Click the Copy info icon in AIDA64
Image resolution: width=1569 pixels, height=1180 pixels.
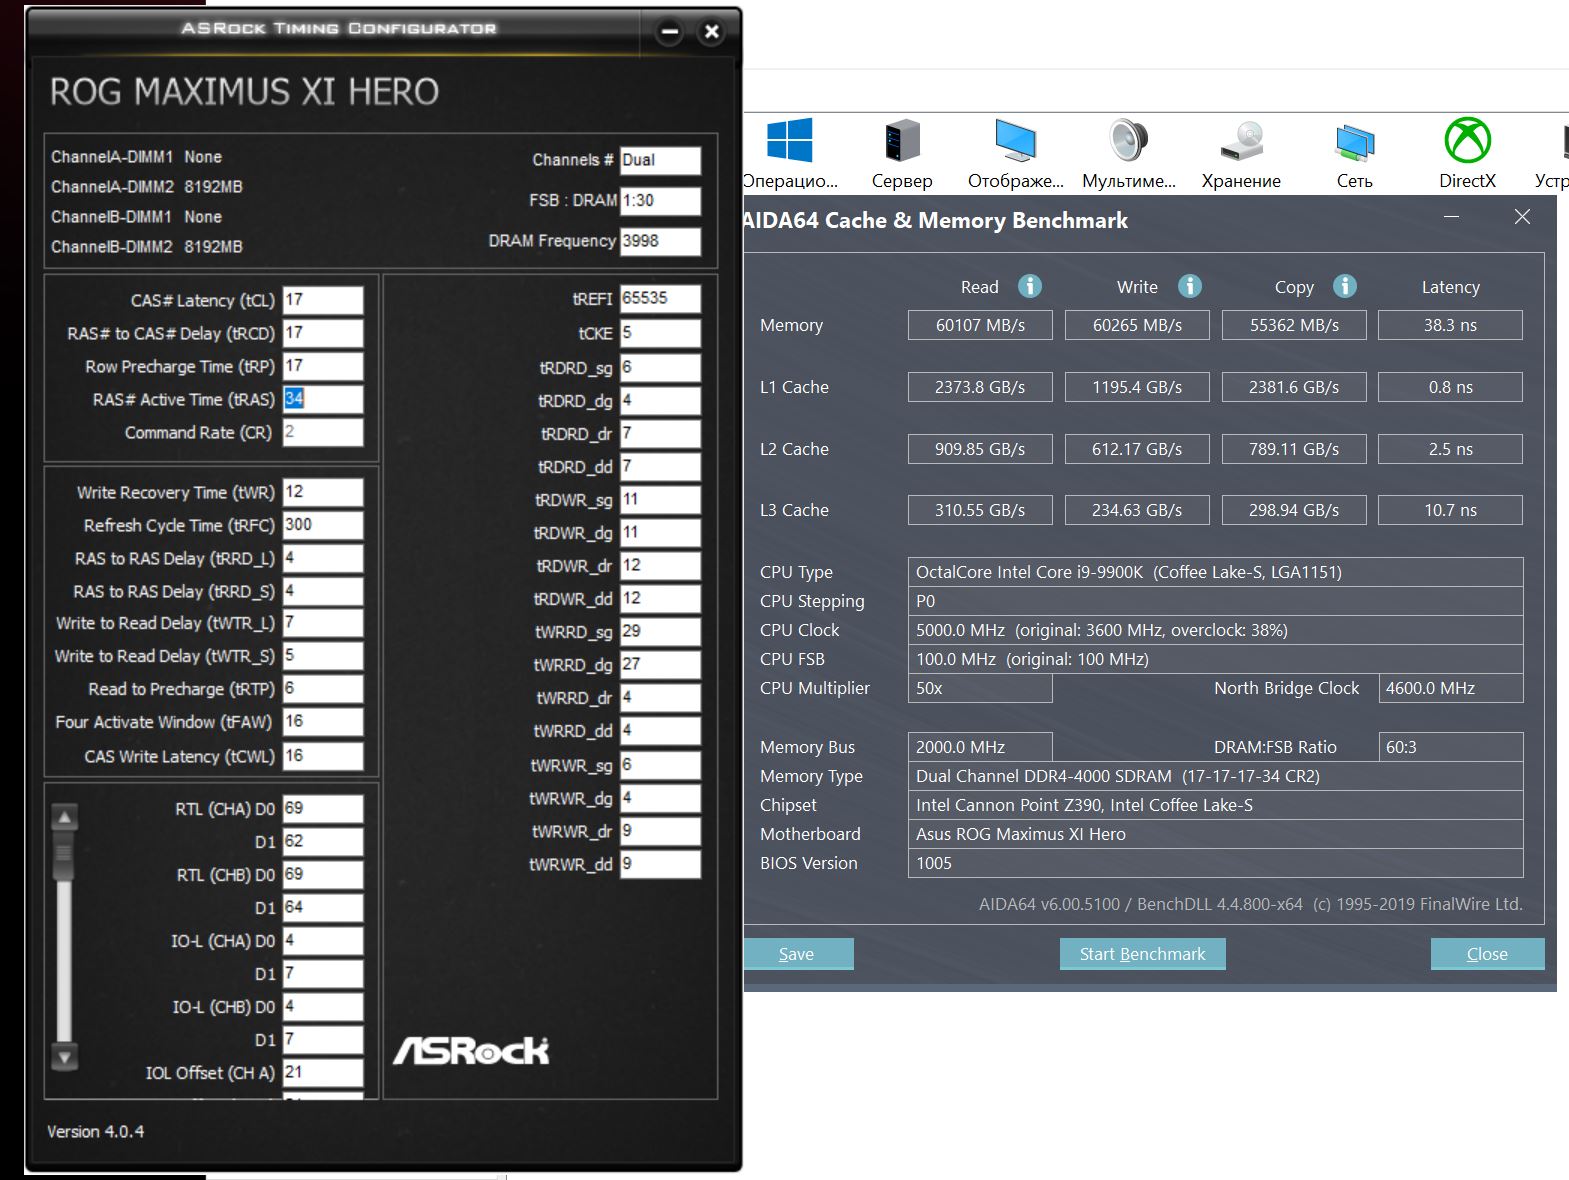(x=1345, y=287)
